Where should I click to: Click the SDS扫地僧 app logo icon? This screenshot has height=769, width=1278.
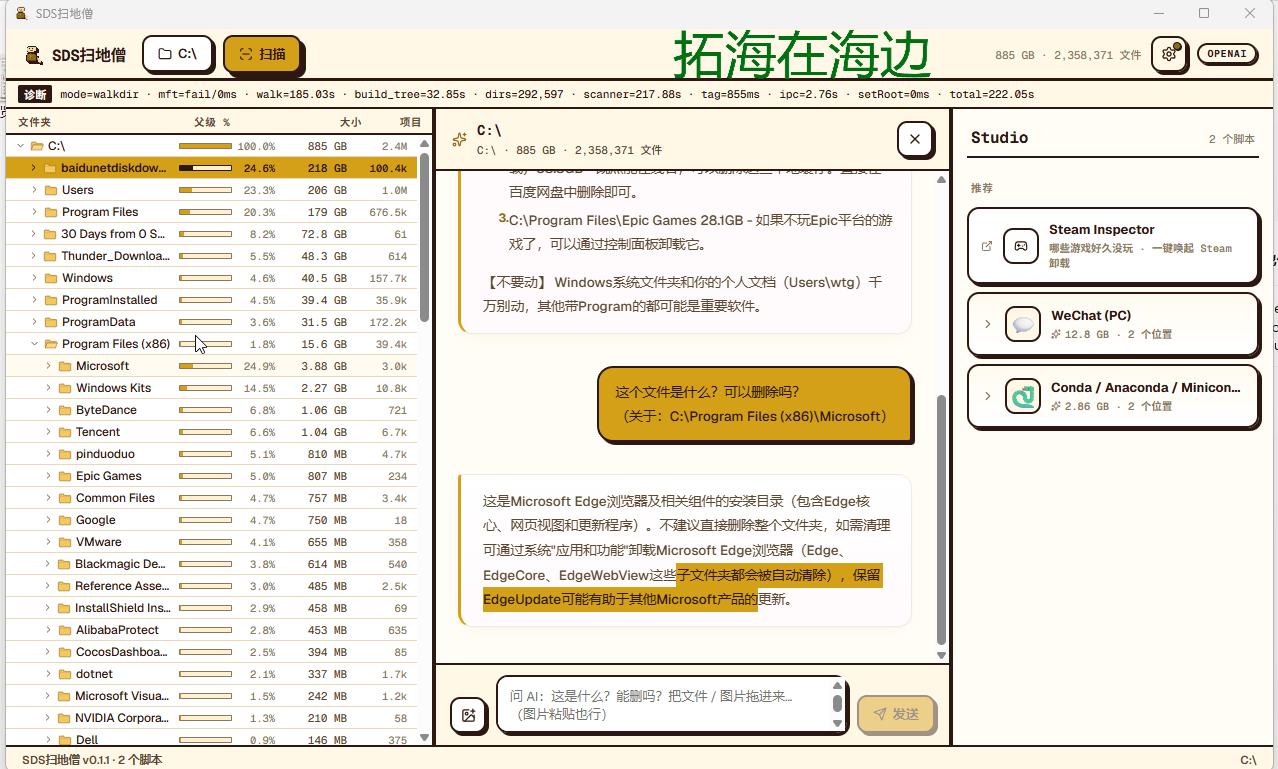[34, 54]
